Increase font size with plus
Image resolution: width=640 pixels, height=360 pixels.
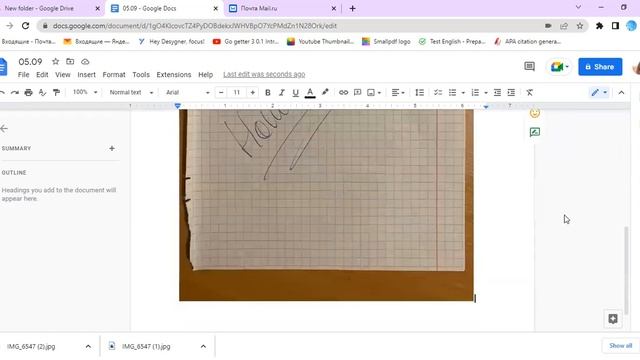(x=253, y=93)
